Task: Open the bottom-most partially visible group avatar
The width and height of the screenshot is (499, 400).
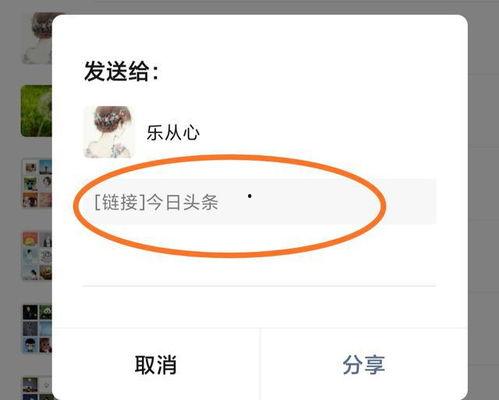Action: pyautogui.click(x=37, y=388)
